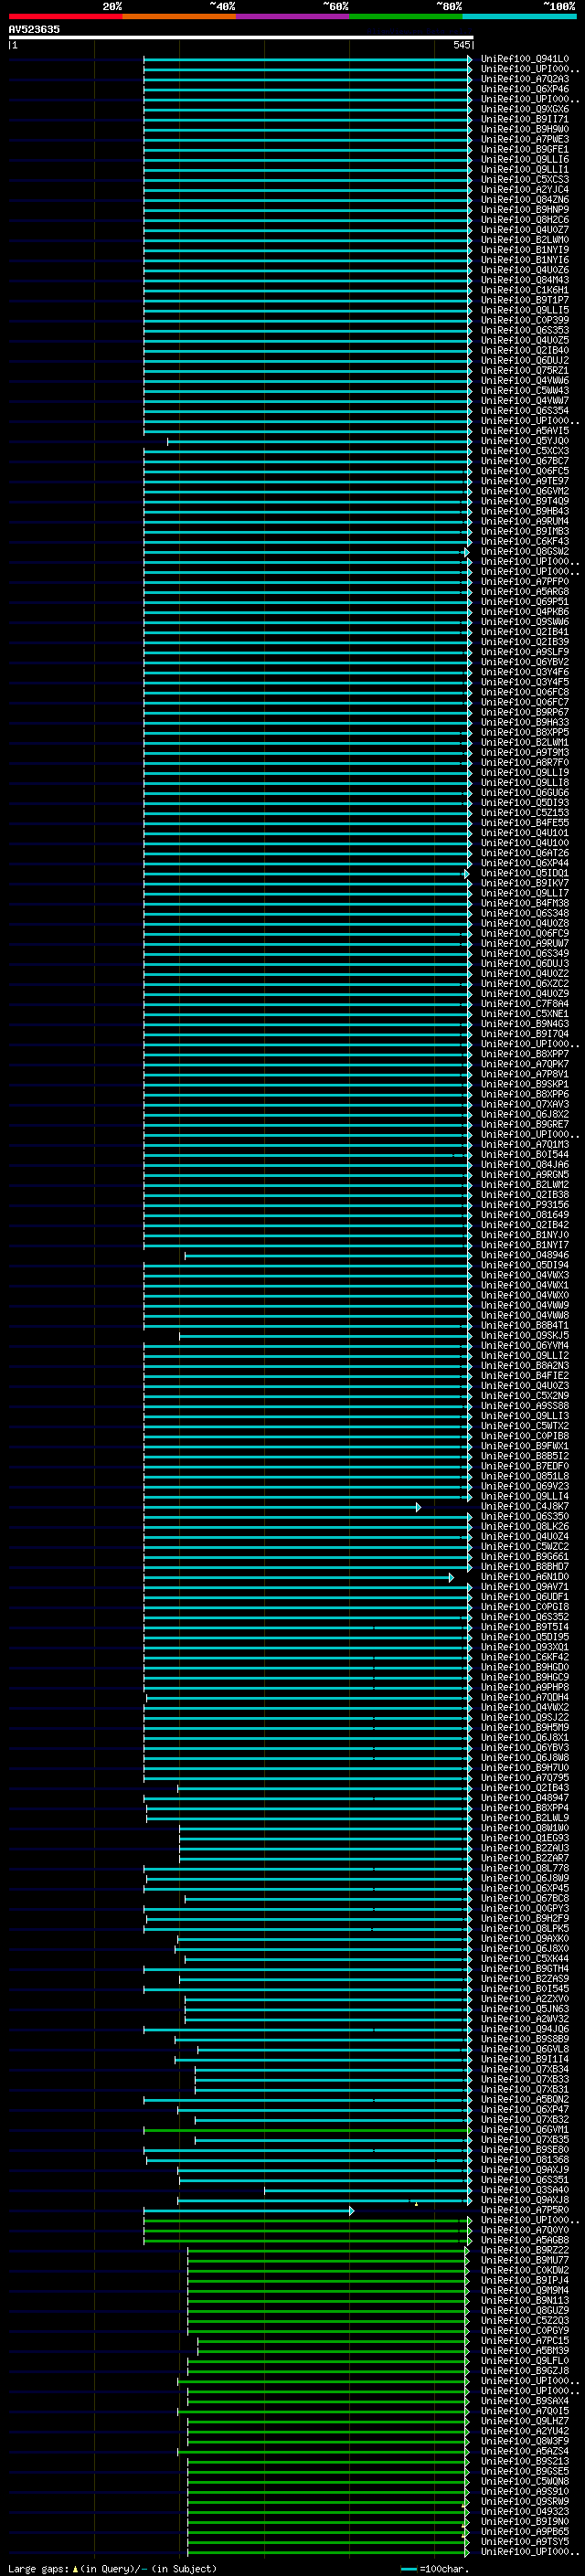Open hit UniRef100_Q941L0
Screen dimensions: 585x2576
click(x=524, y=59)
